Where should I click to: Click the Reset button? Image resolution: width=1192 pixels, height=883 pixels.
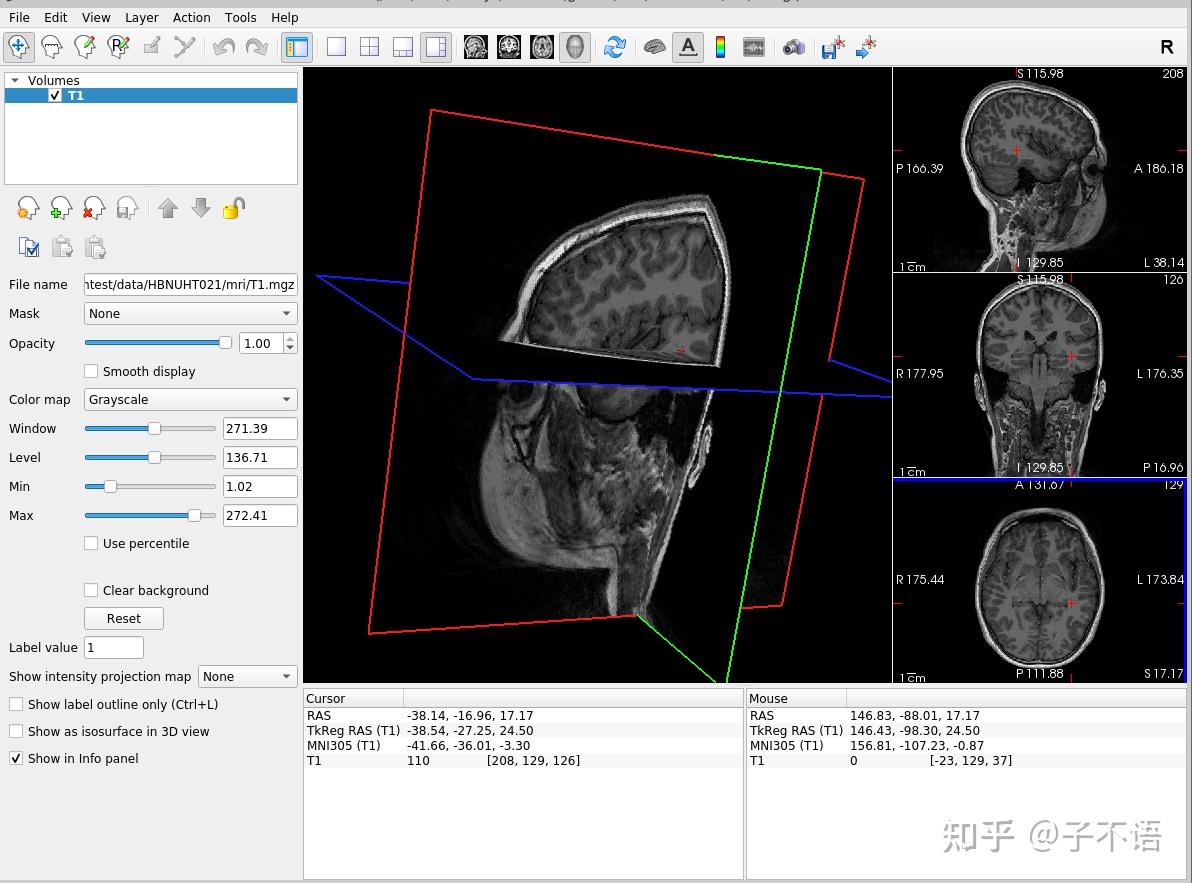click(124, 618)
